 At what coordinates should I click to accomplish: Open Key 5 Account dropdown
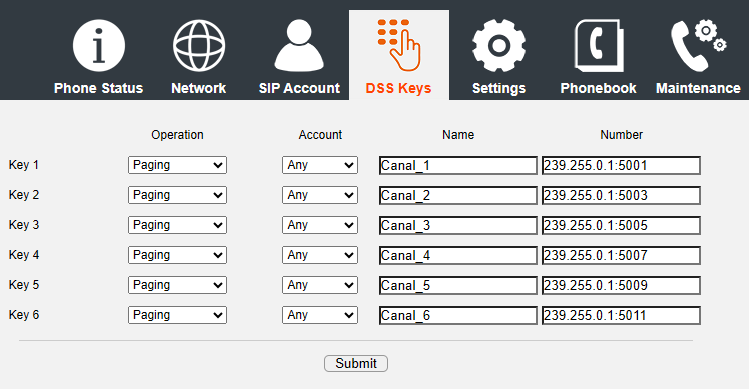point(320,285)
